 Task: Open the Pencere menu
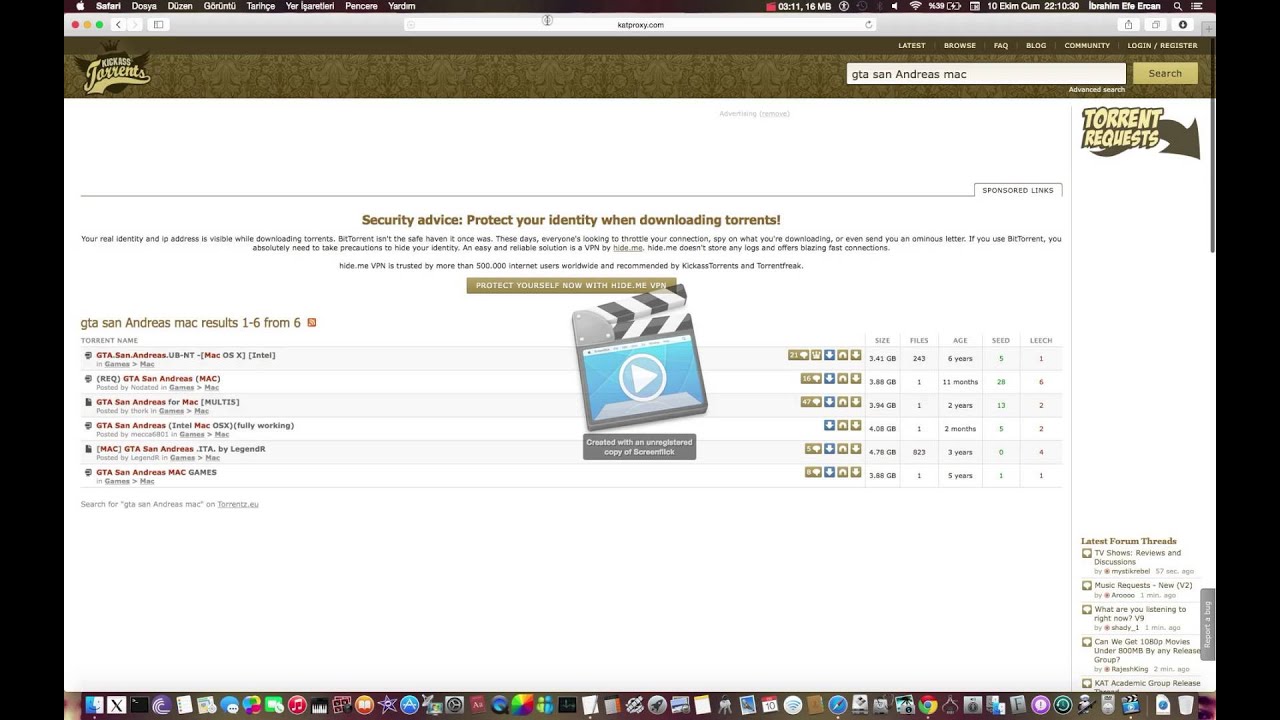point(361,6)
